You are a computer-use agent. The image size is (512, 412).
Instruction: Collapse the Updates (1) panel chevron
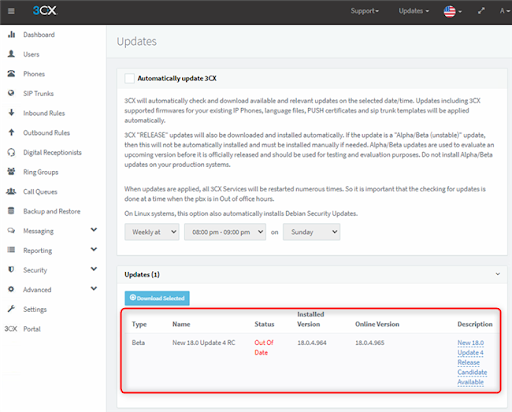[x=498, y=274]
